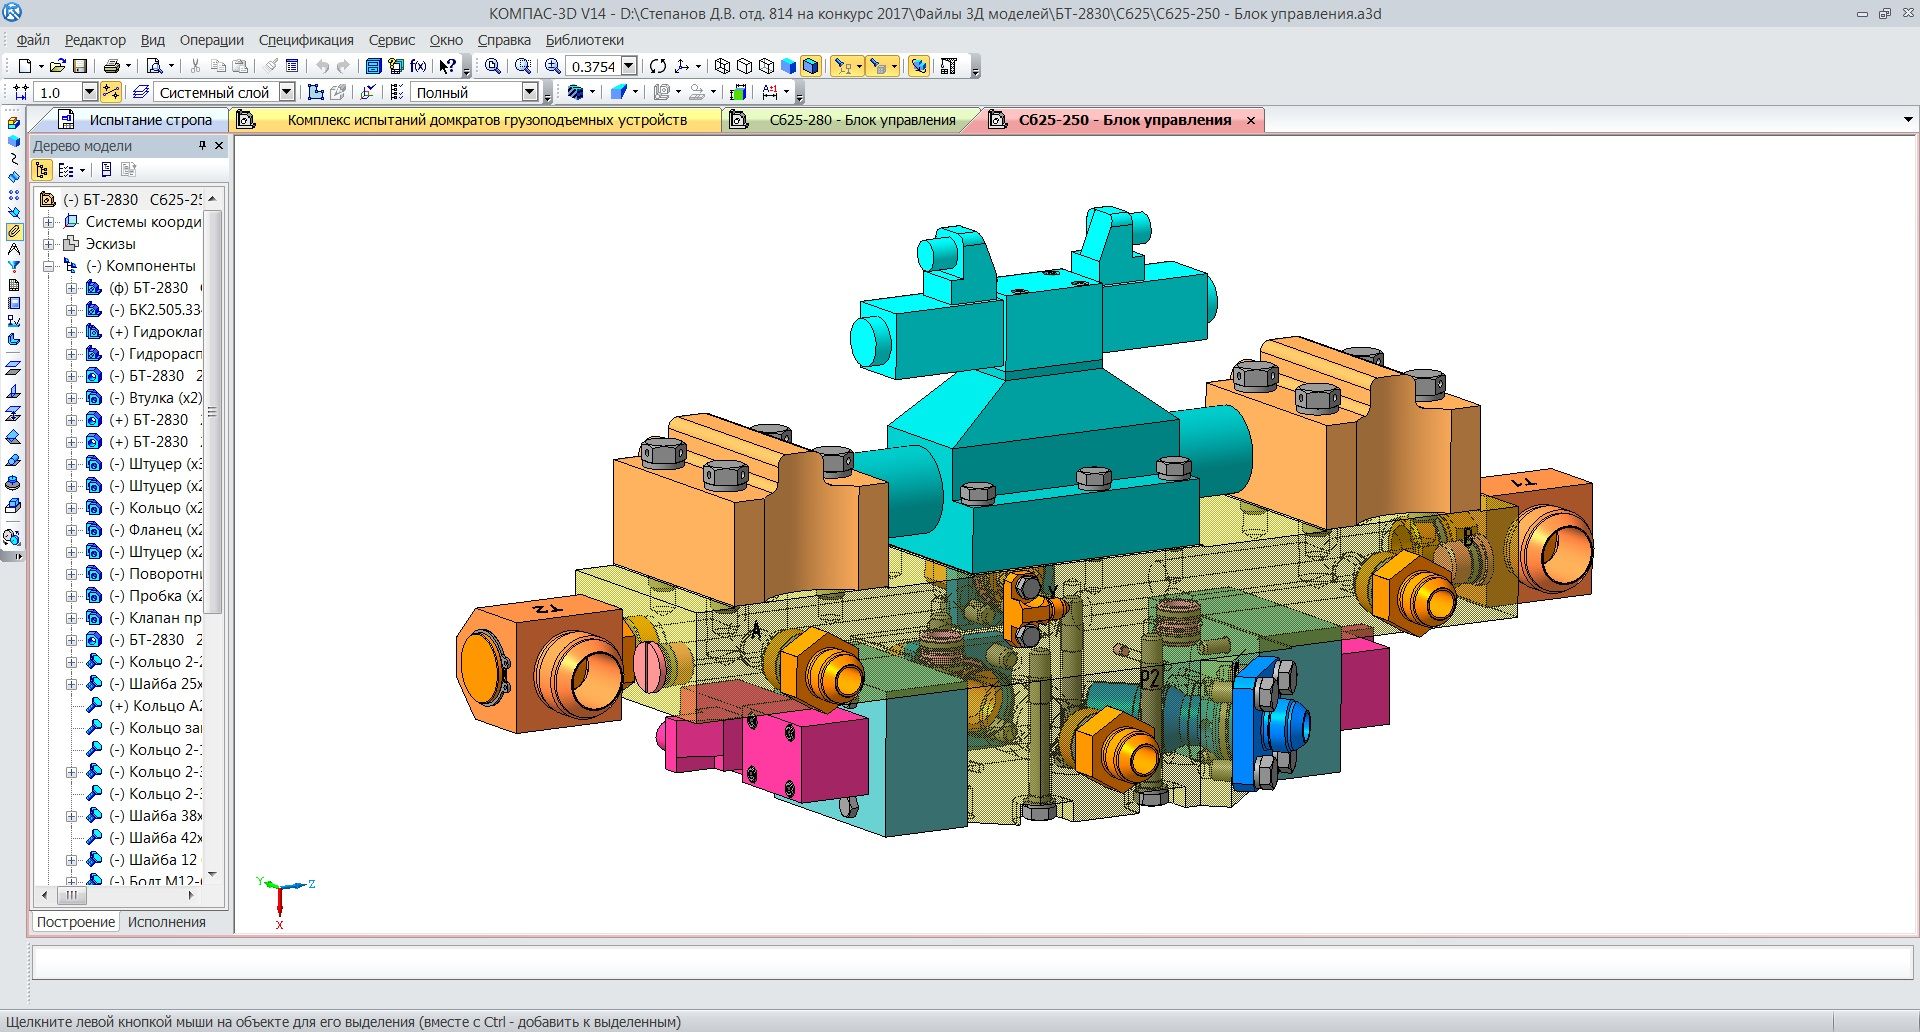The width and height of the screenshot is (1920, 1032).
Task: Click the zoom-in magnifier beside scale field
Action: point(552,66)
